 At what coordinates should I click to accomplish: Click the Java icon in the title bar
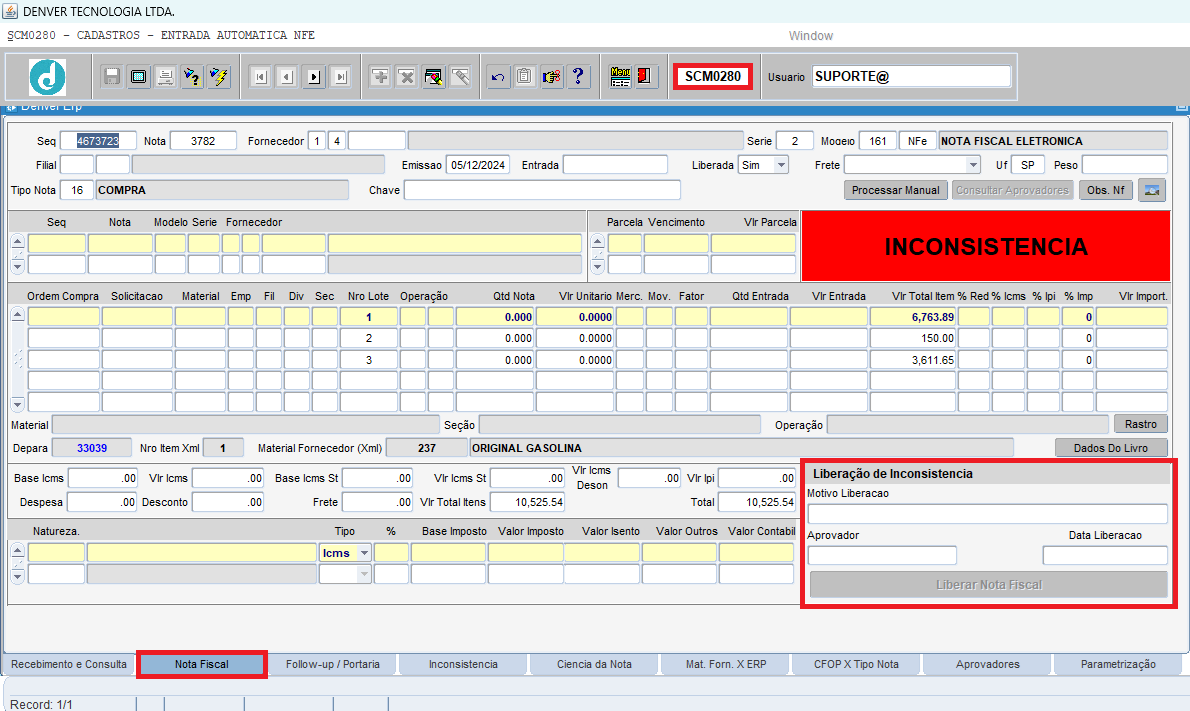10,11
